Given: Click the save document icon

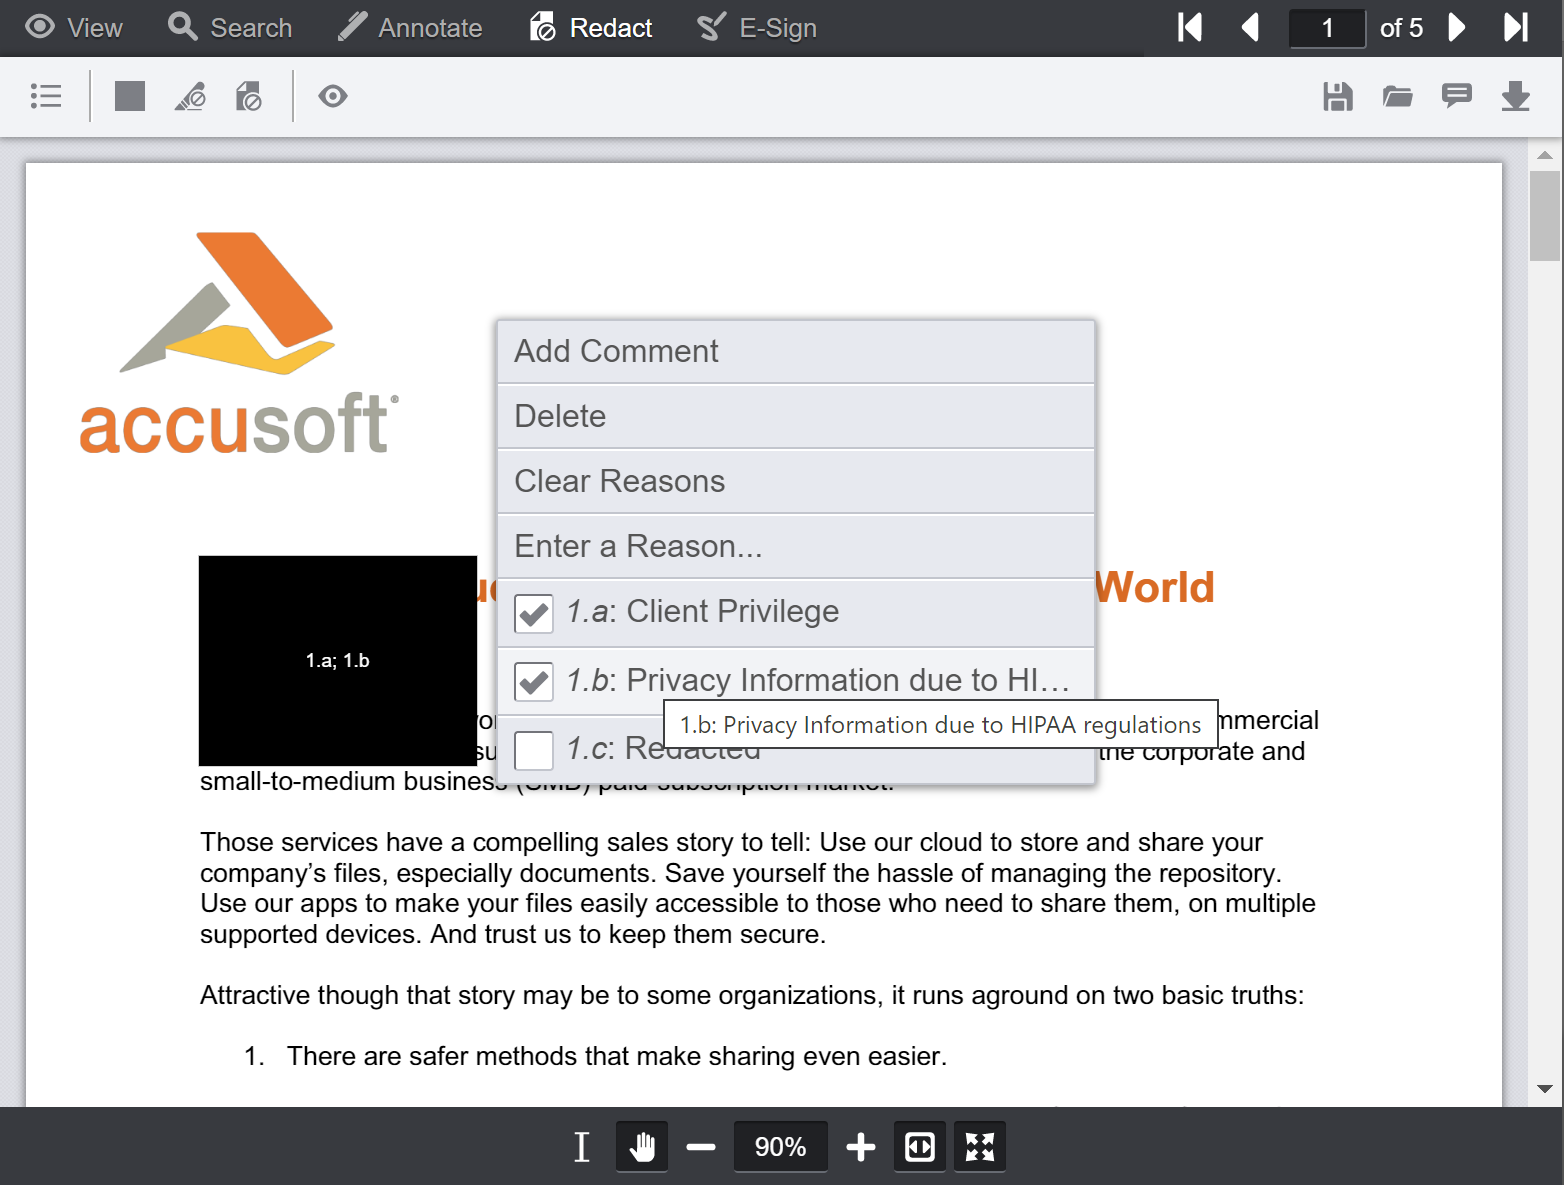Looking at the screenshot, I should point(1337,97).
